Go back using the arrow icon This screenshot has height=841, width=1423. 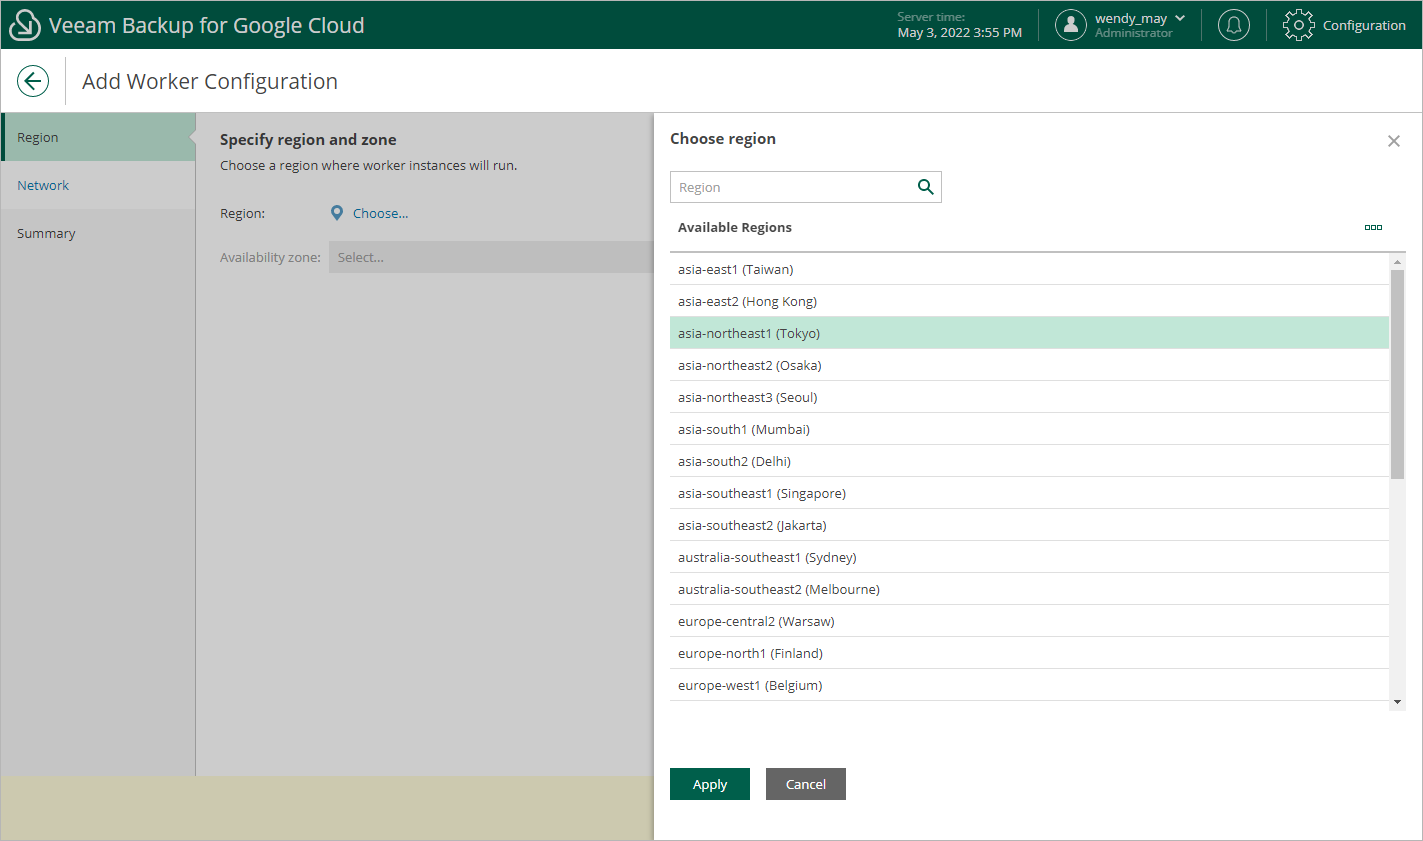pos(33,81)
